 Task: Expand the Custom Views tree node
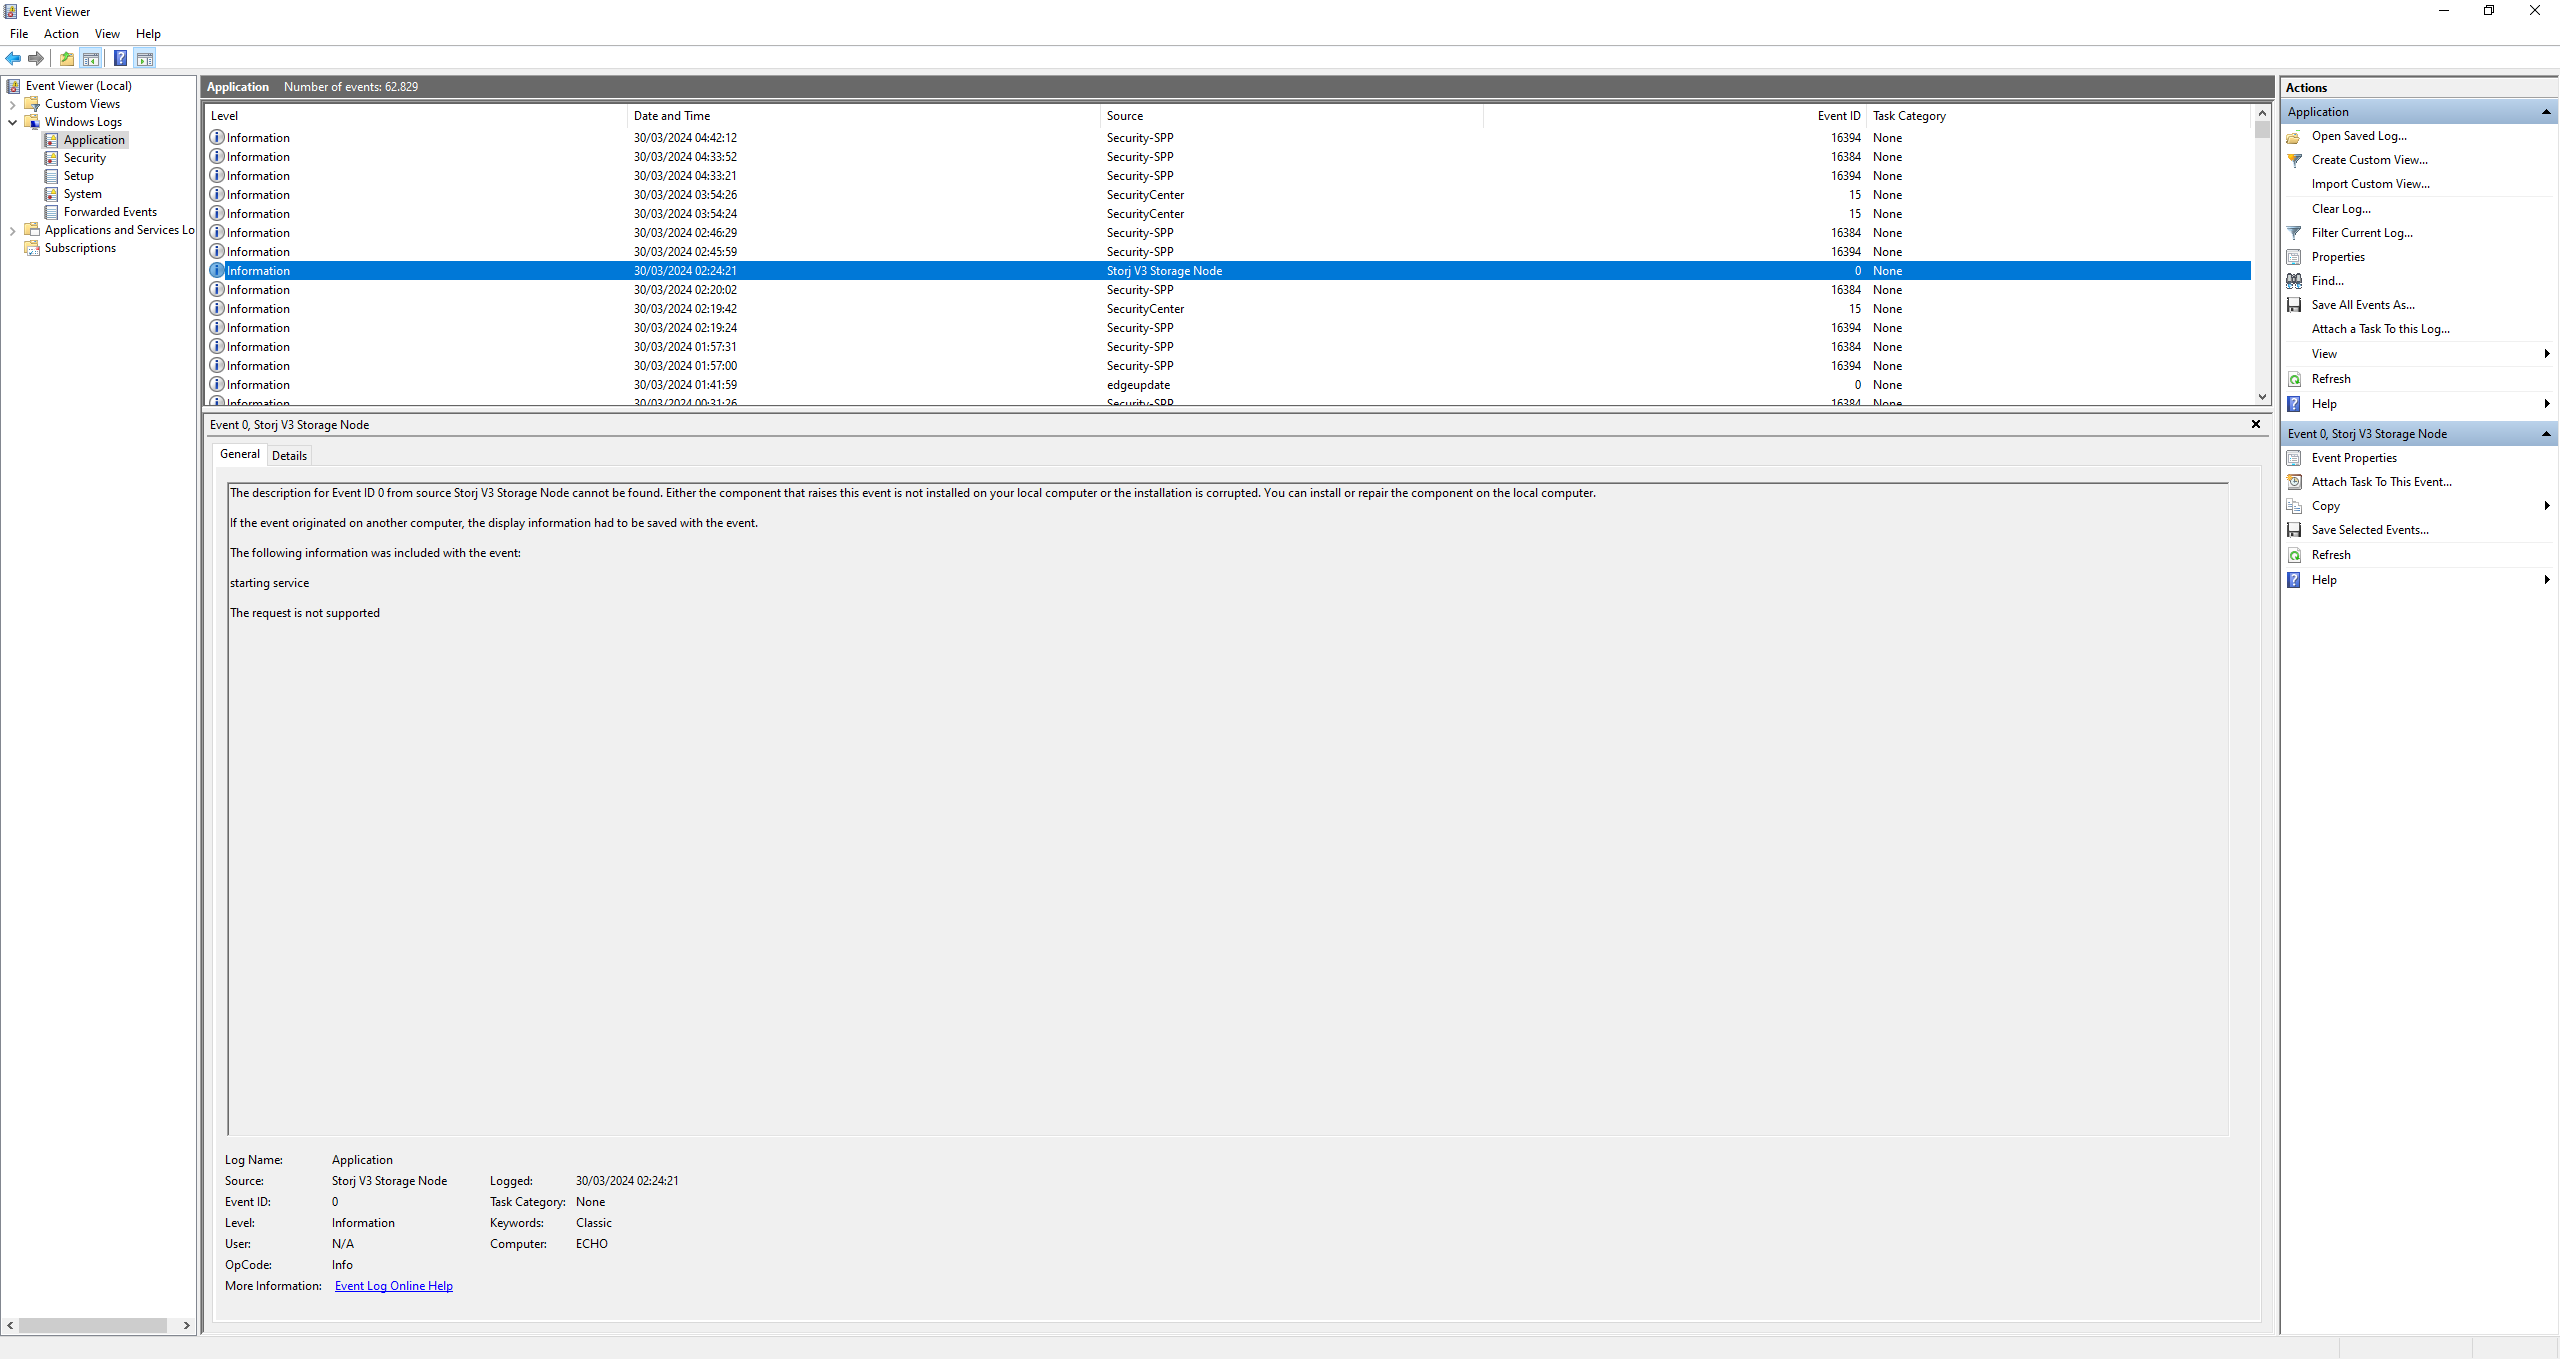pos(12,104)
